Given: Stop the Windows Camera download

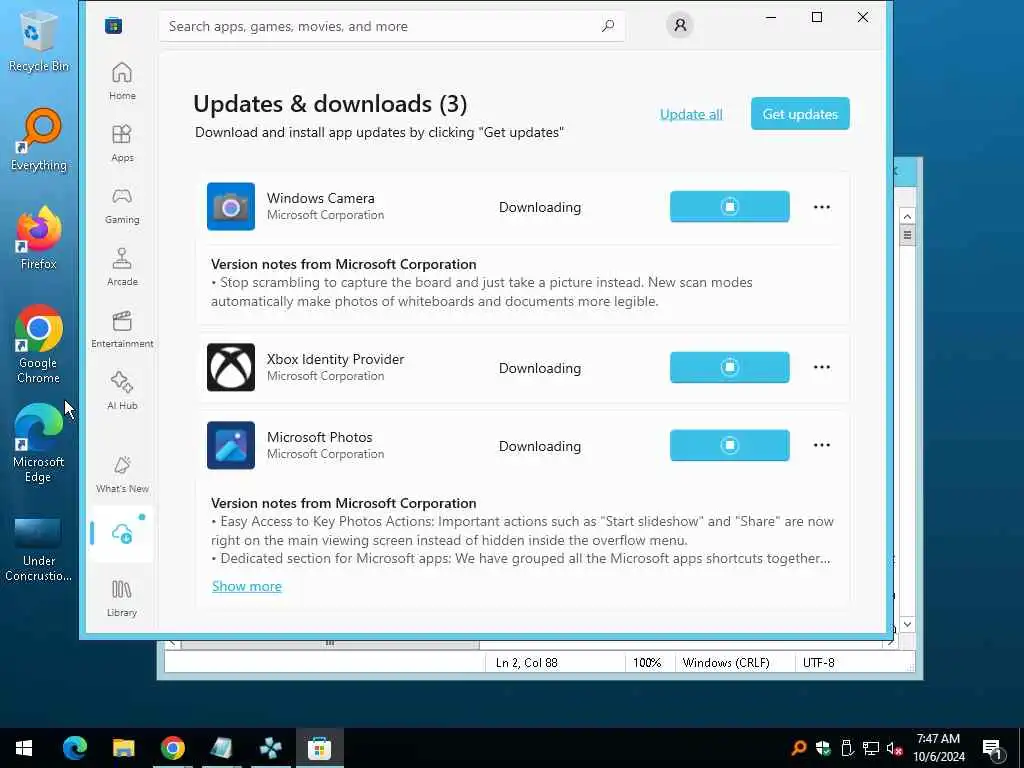Looking at the screenshot, I should click(729, 206).
